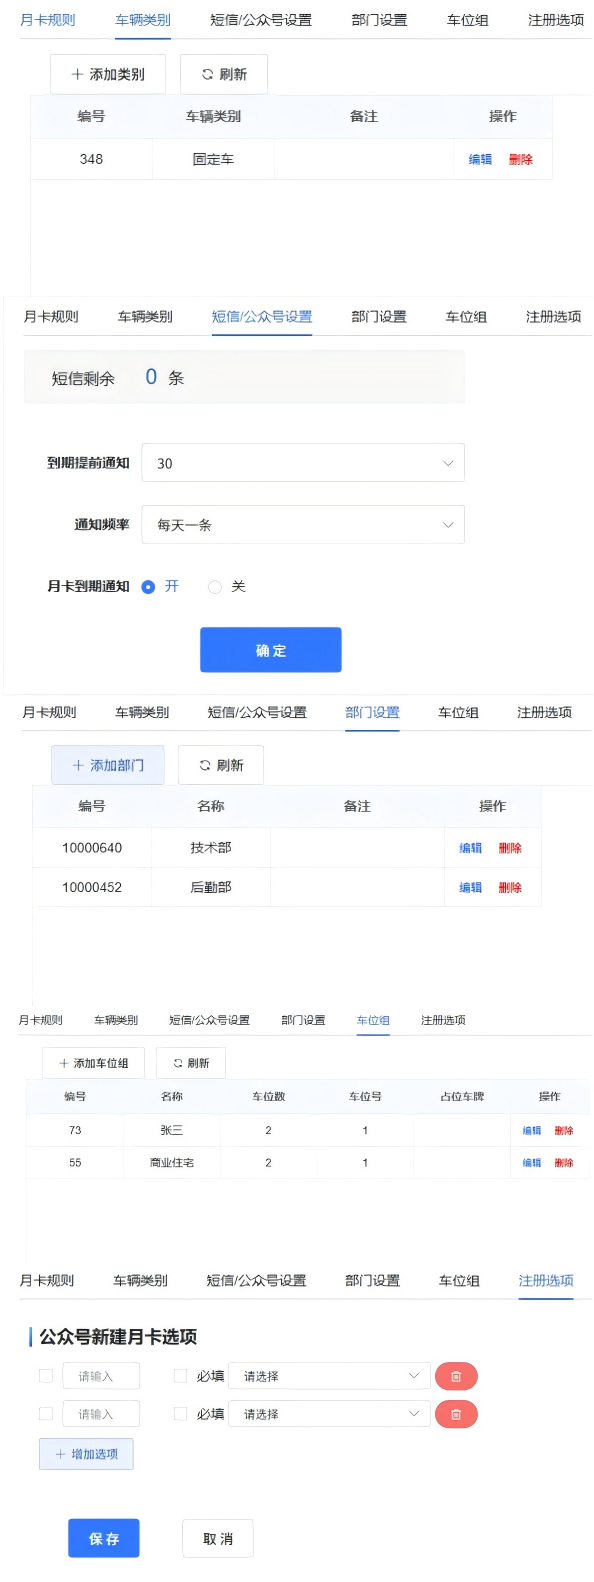Delete the 技术部 department row
The height and width of the screenshot is (1582, 594).
click(x=510, y=848)
